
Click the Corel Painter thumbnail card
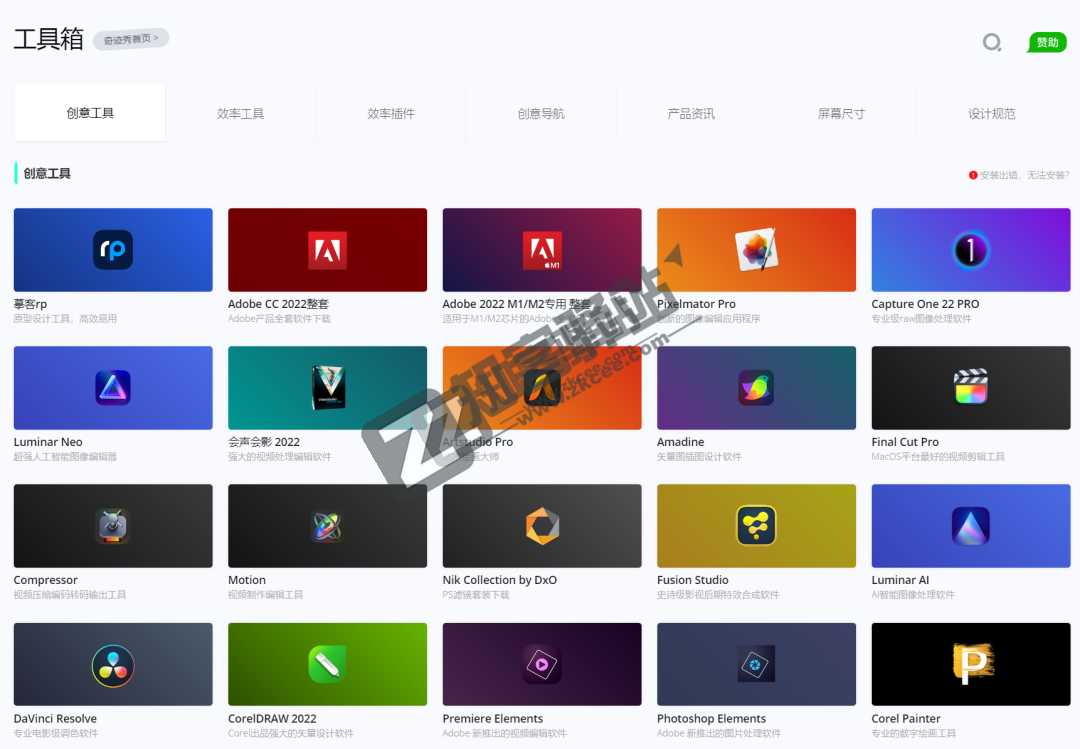(x=970, y=664)
